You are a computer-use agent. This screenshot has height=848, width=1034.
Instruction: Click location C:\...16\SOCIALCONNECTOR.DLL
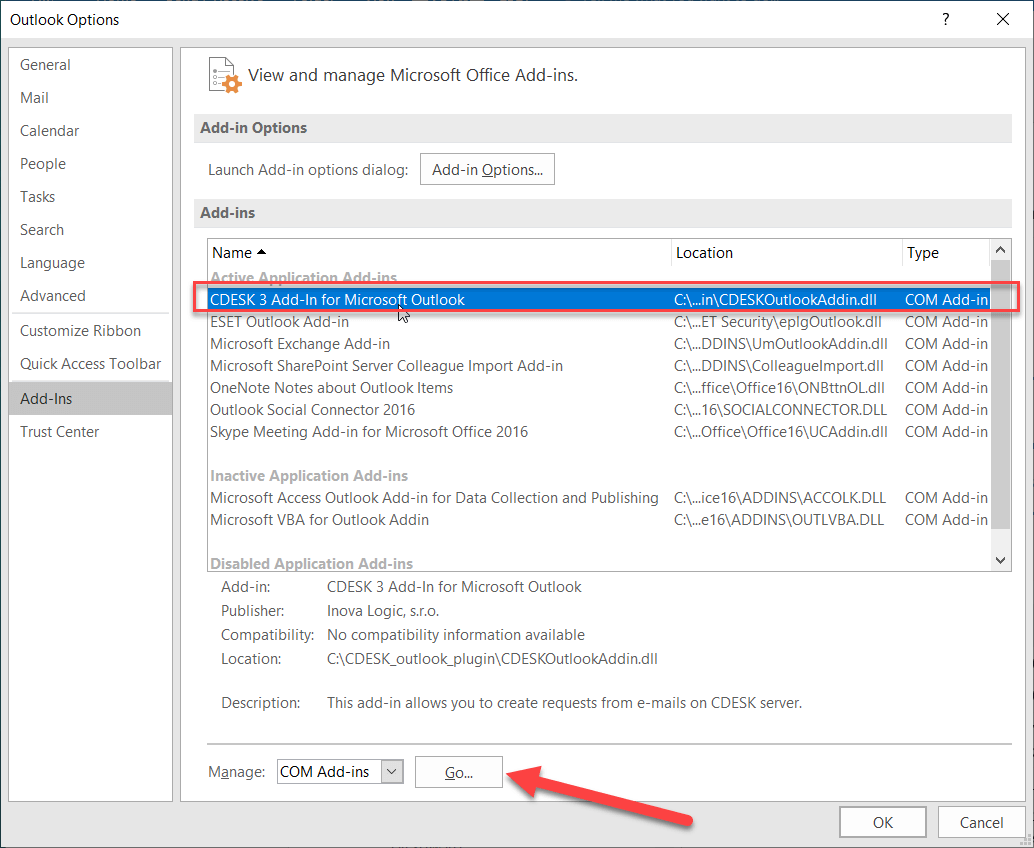780,409
